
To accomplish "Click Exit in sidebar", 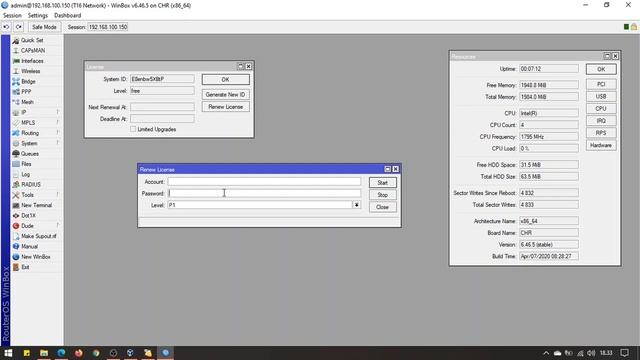I will point(25,267).
